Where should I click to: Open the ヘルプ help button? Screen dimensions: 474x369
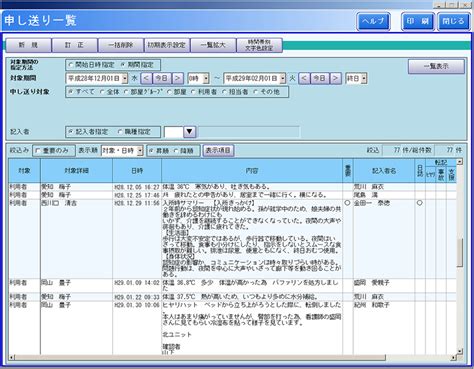pyautogui.click(x=373, y=21)
